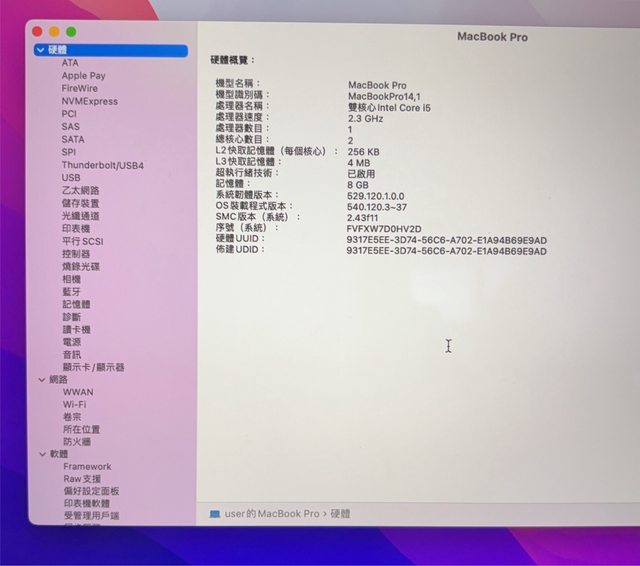640x566 pixels.
Task: Open 控制器 in the sidebar
Action: [76, 254]
